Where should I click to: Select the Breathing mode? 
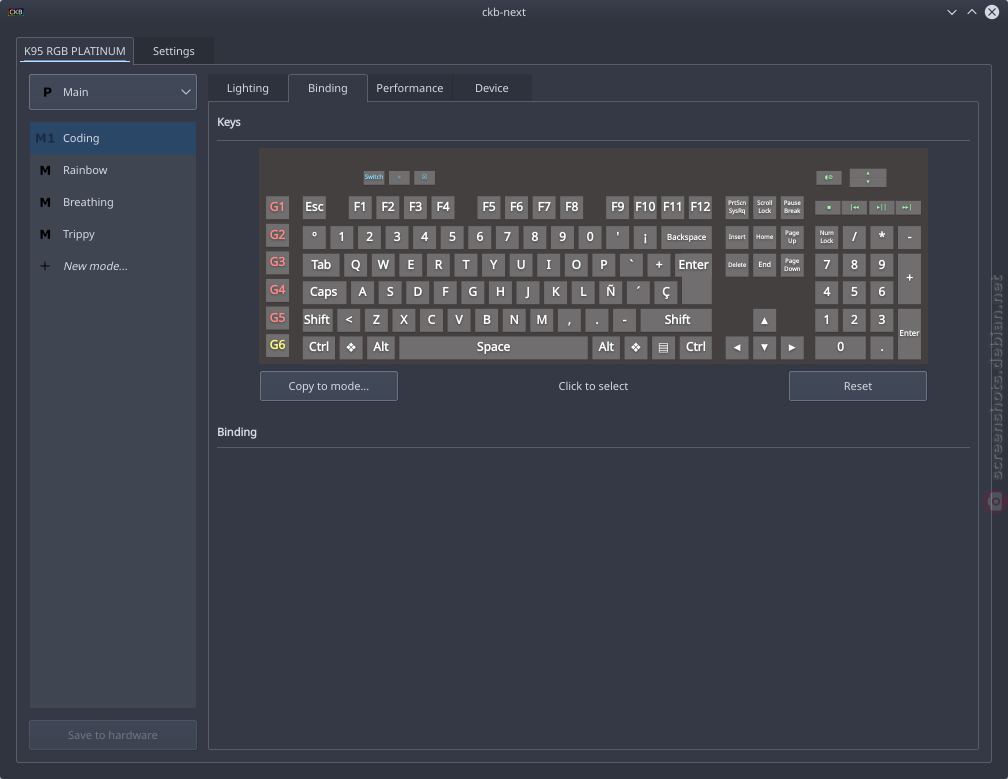pos(113,202)
